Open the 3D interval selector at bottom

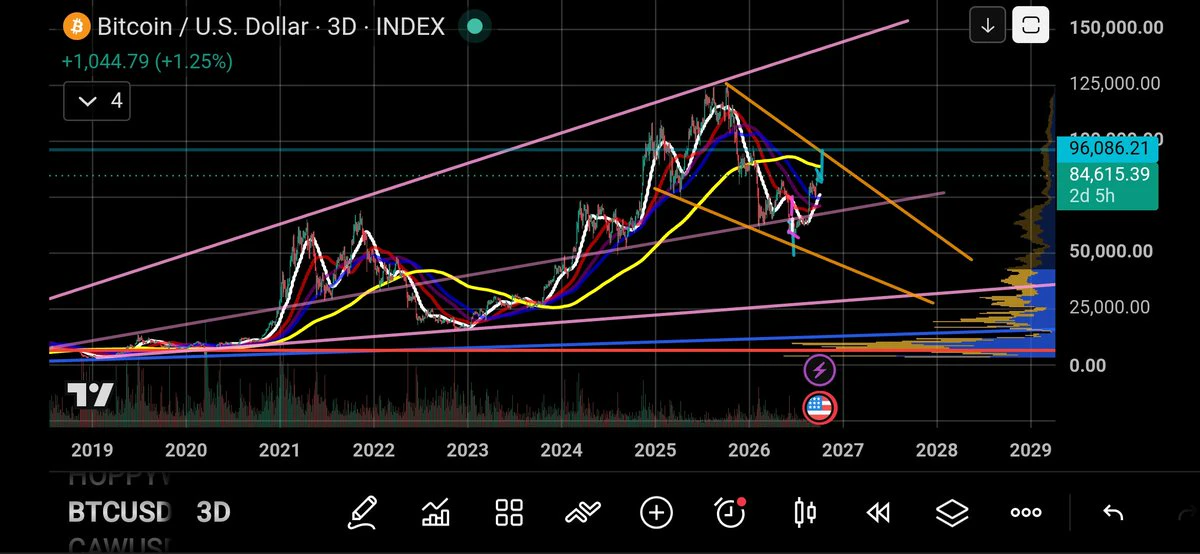pos(213,513)
